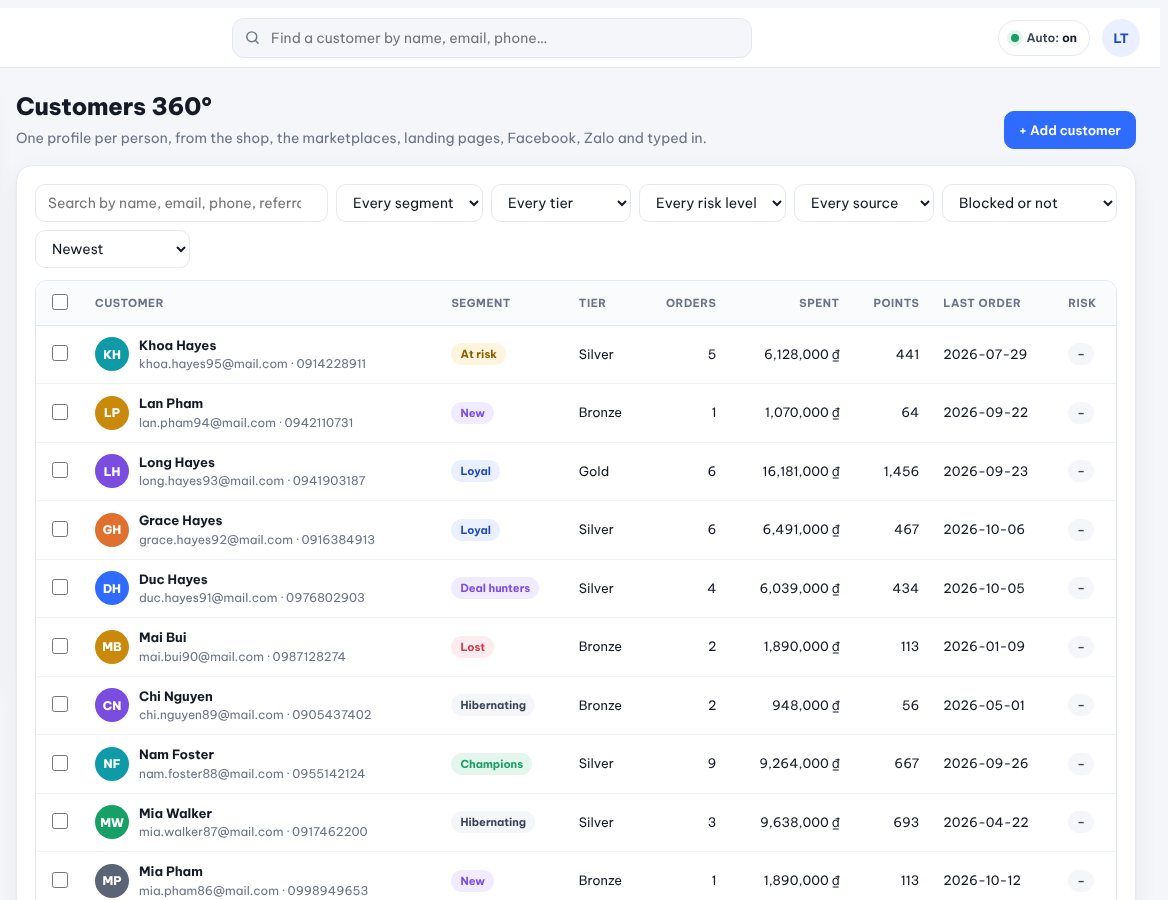Open Mia Walker customer profile name
The image size is (1168, 900).
[x=175, y=814]
